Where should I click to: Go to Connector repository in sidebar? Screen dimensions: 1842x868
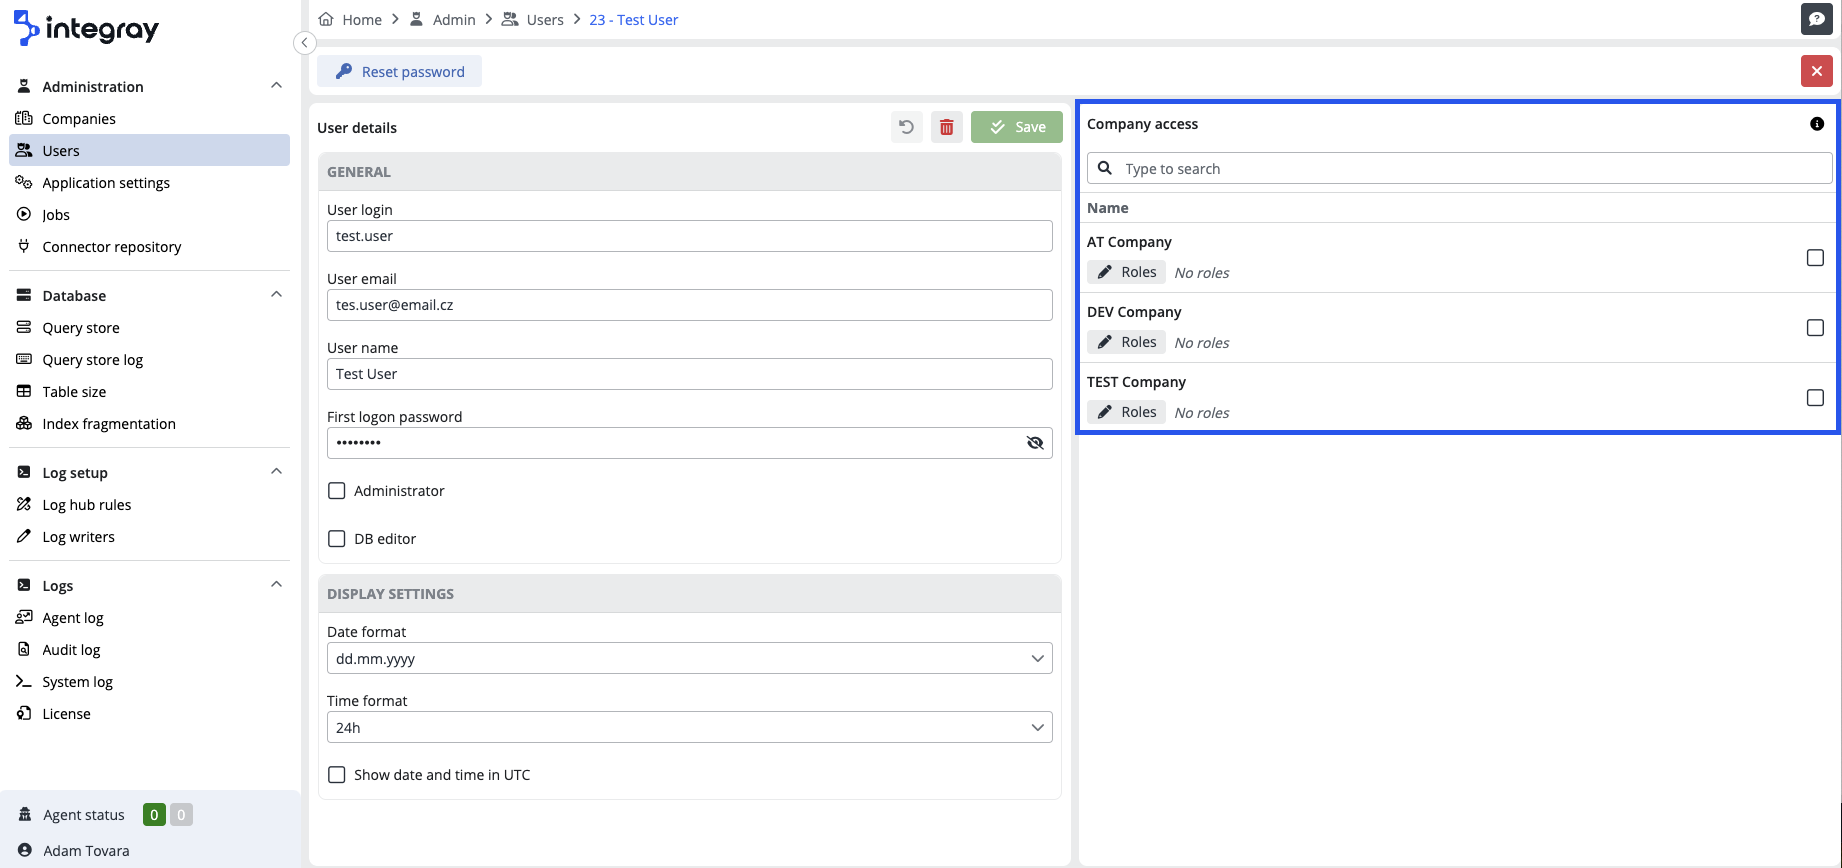[x=111, y=247]
